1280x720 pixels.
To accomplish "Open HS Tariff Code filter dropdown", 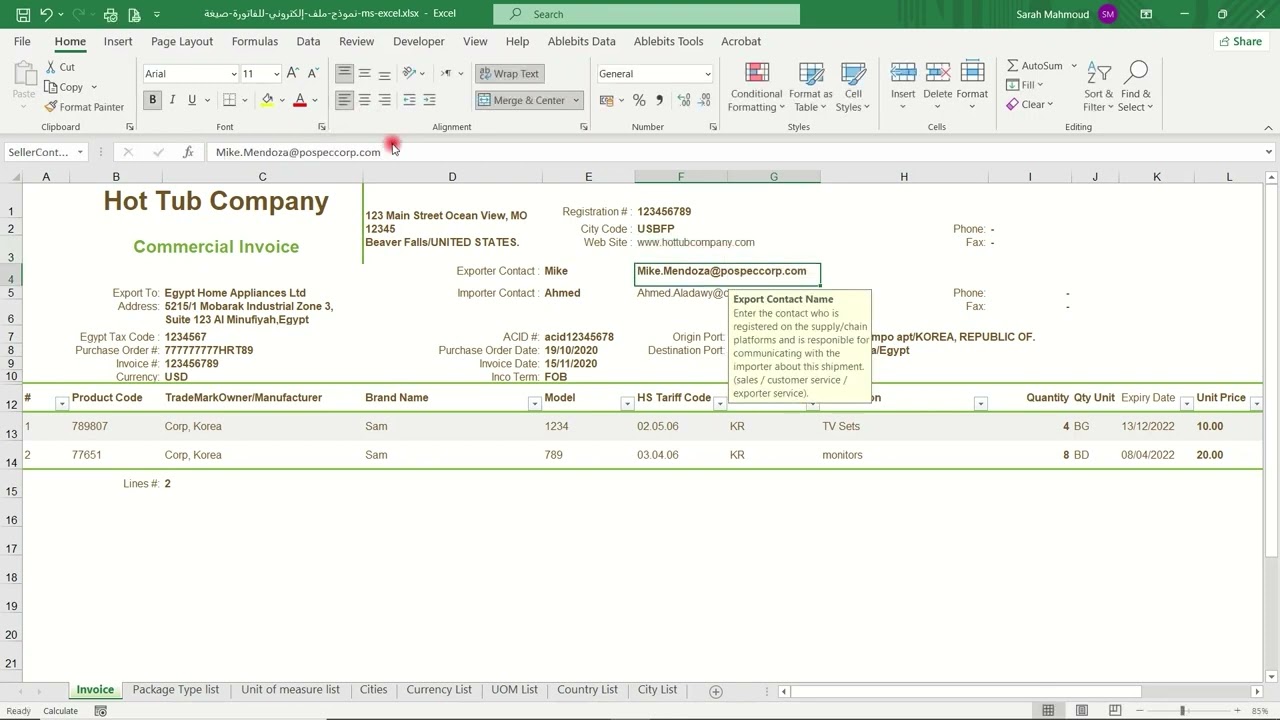I will tap(720, 404).
